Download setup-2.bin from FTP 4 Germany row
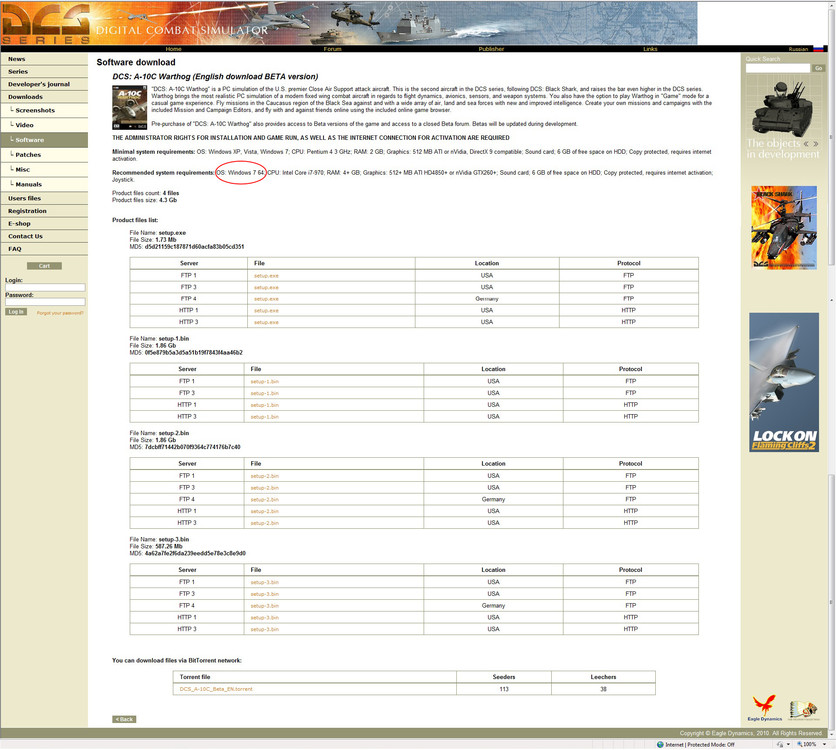 click(264, 499)
